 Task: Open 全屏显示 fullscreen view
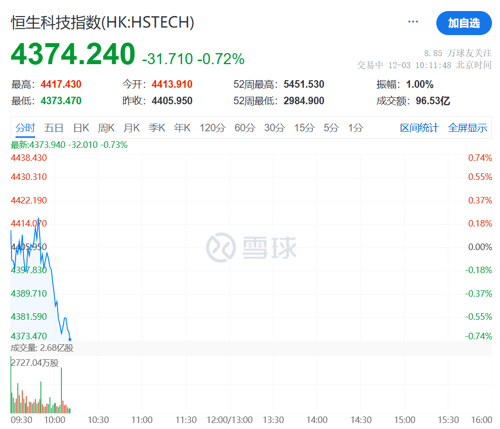[467, 128]
